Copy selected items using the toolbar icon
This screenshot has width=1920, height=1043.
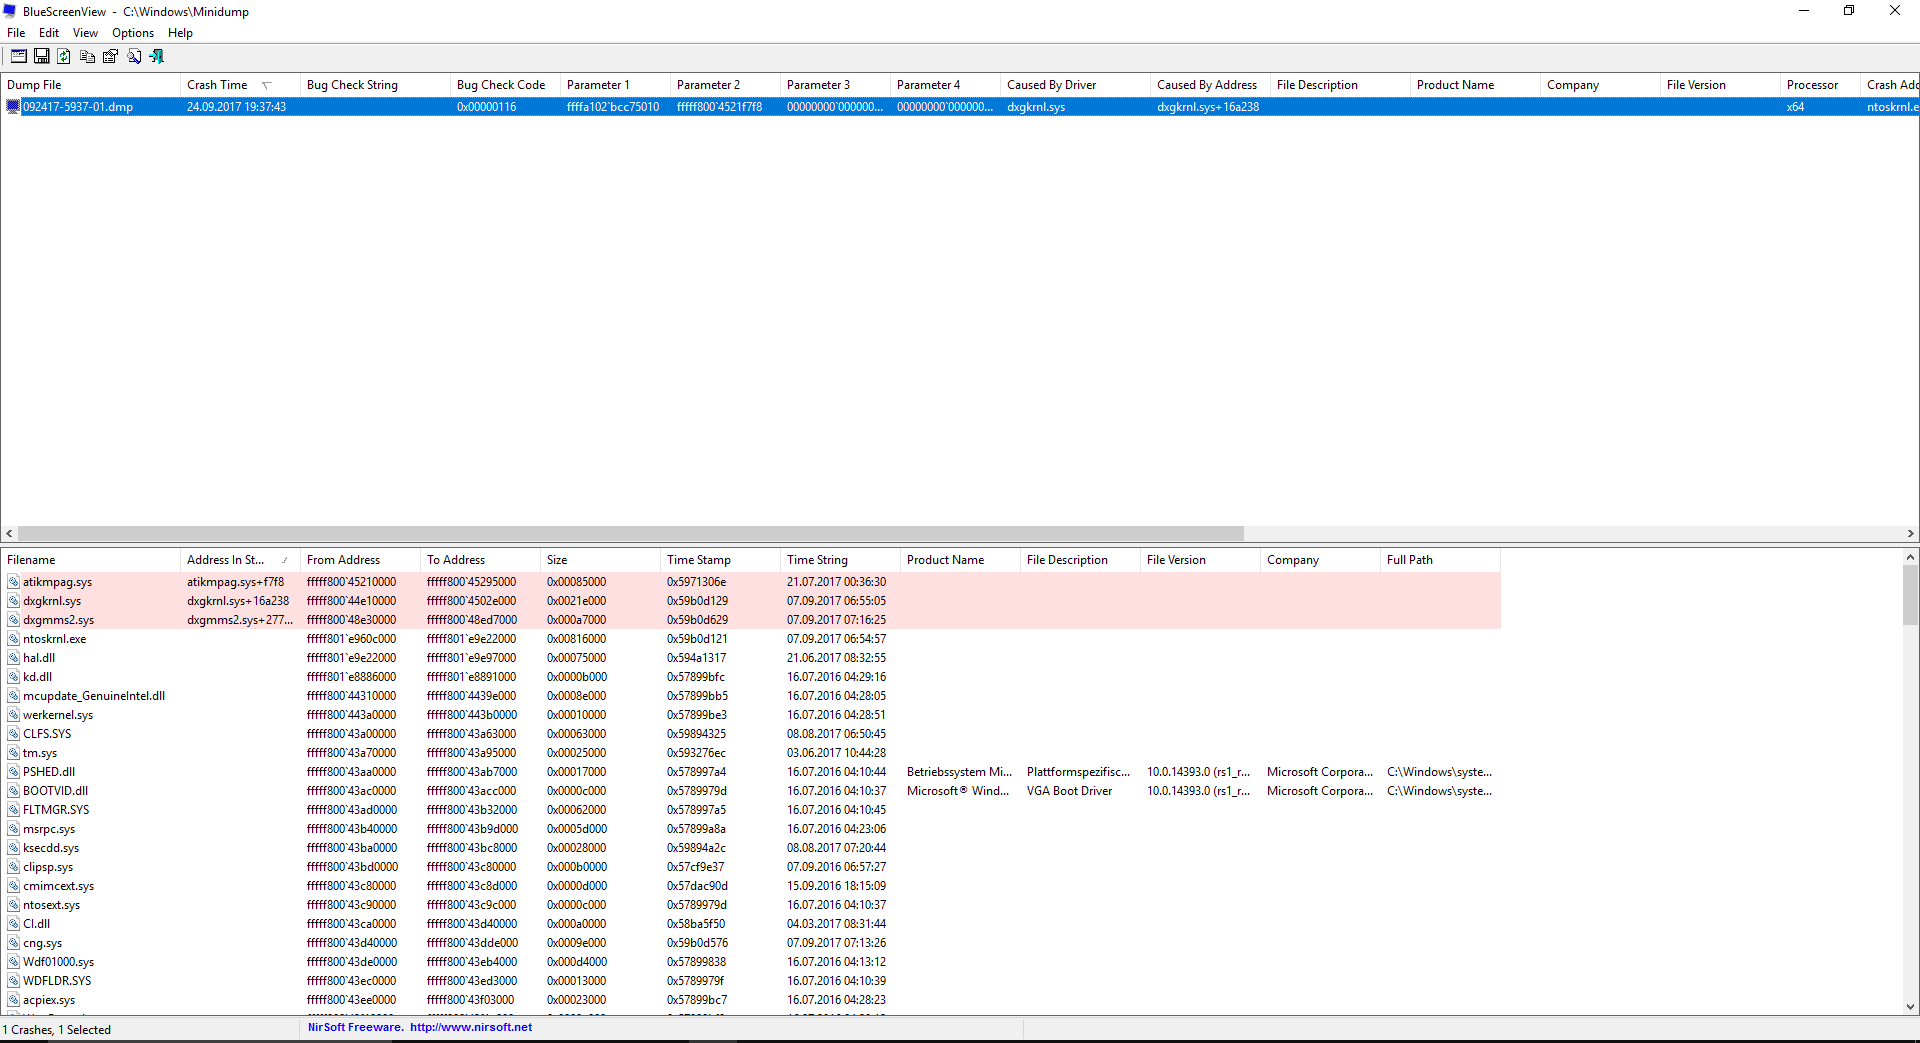[88, 57]
